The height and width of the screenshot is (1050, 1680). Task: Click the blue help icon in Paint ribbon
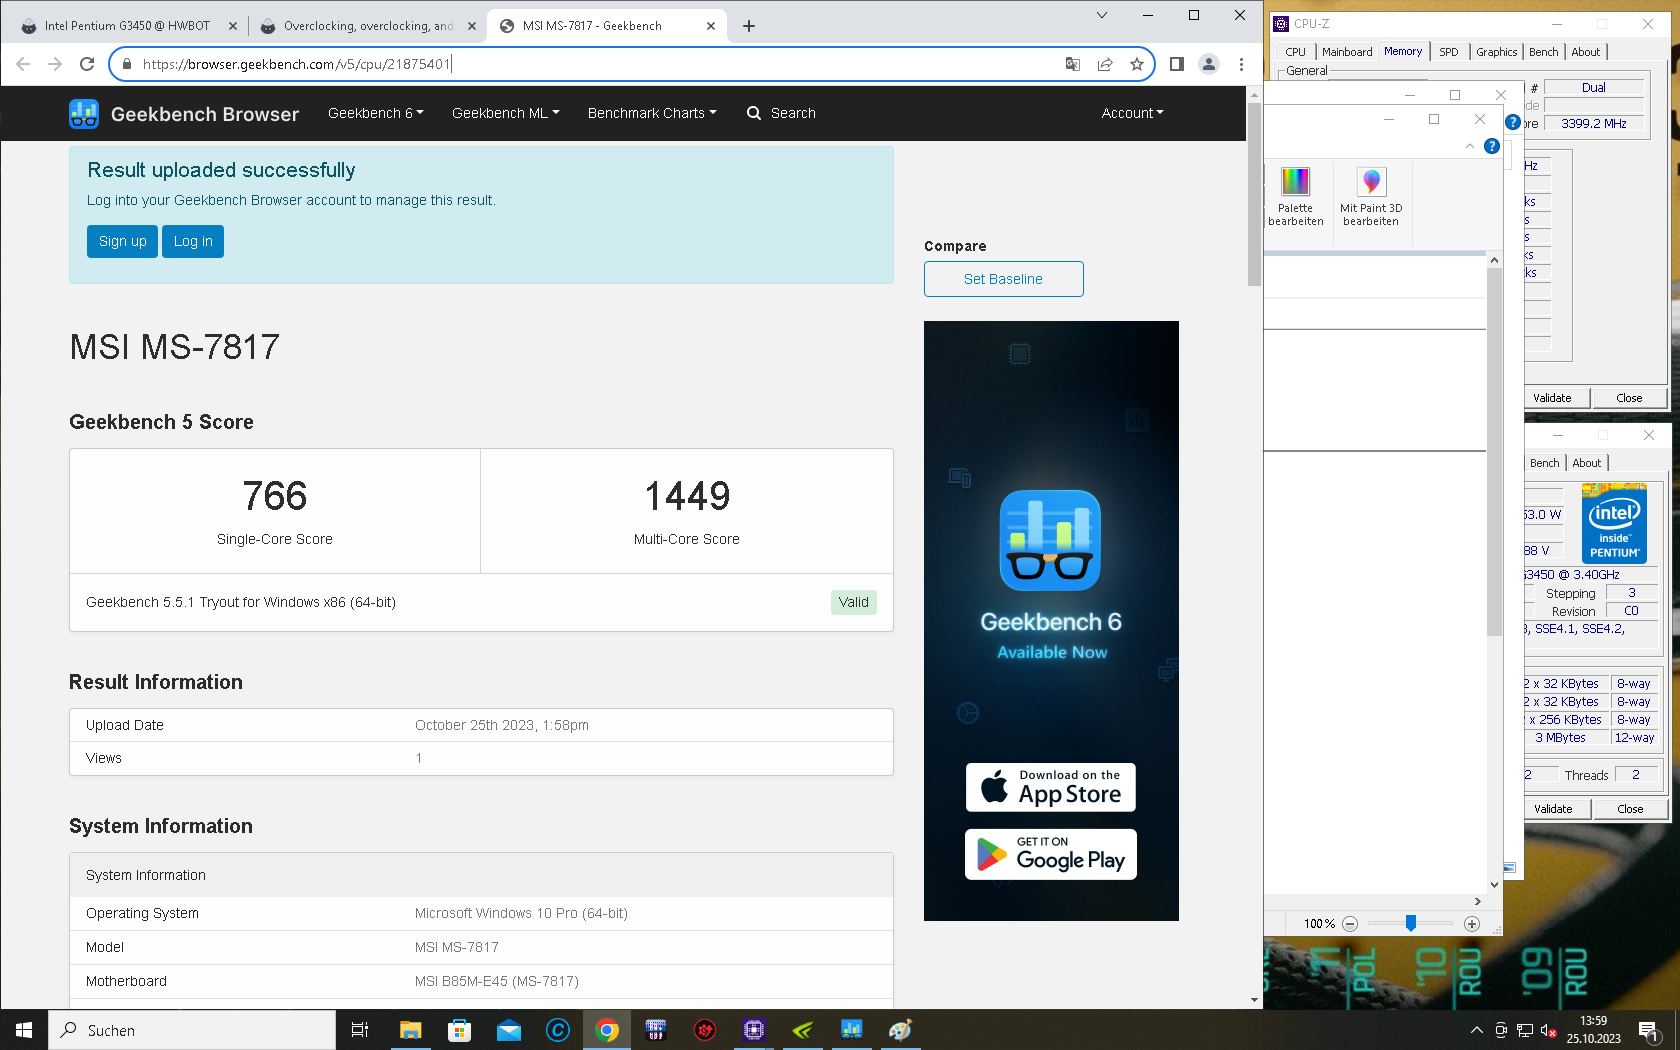coord(1491,146)
